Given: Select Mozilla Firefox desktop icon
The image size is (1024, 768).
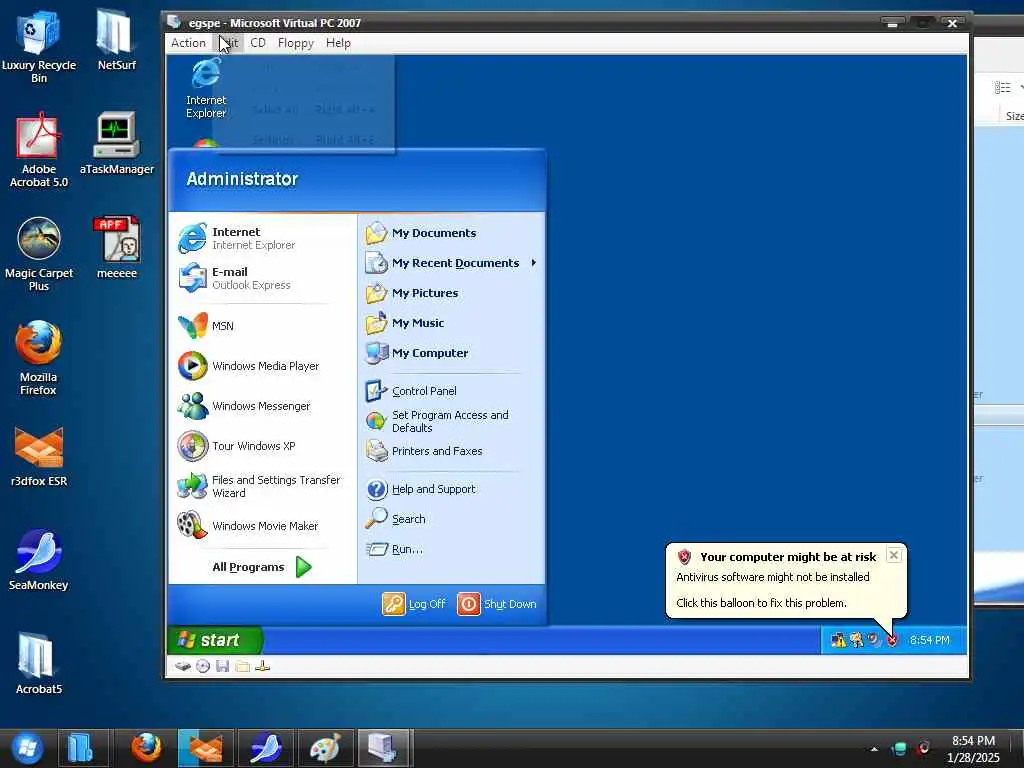Looking at the screenshot, I should [x=39, y=358].
